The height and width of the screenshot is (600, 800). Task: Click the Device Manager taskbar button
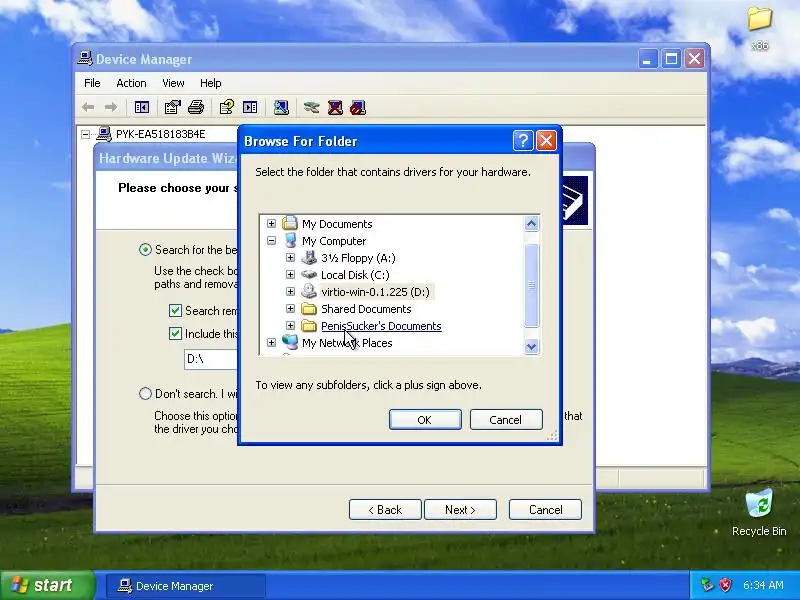(x=186, y=586)
